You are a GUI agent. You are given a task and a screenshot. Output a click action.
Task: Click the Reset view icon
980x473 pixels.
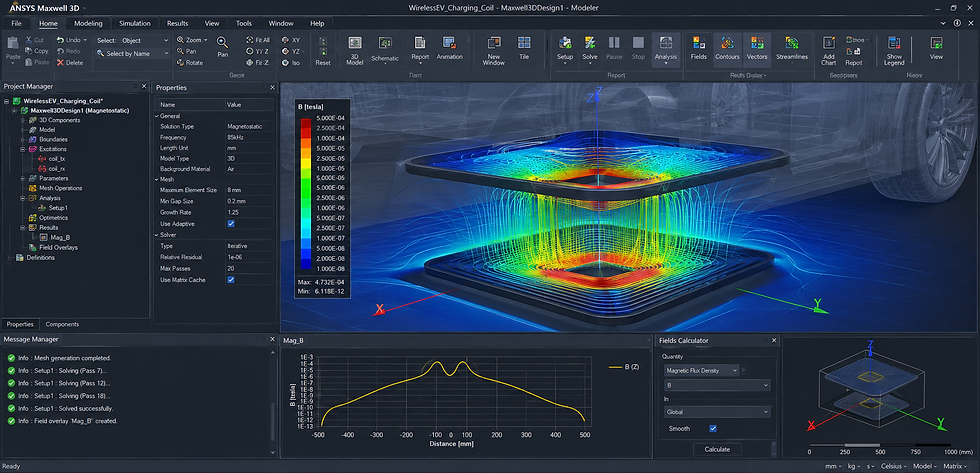pos(322,46)
